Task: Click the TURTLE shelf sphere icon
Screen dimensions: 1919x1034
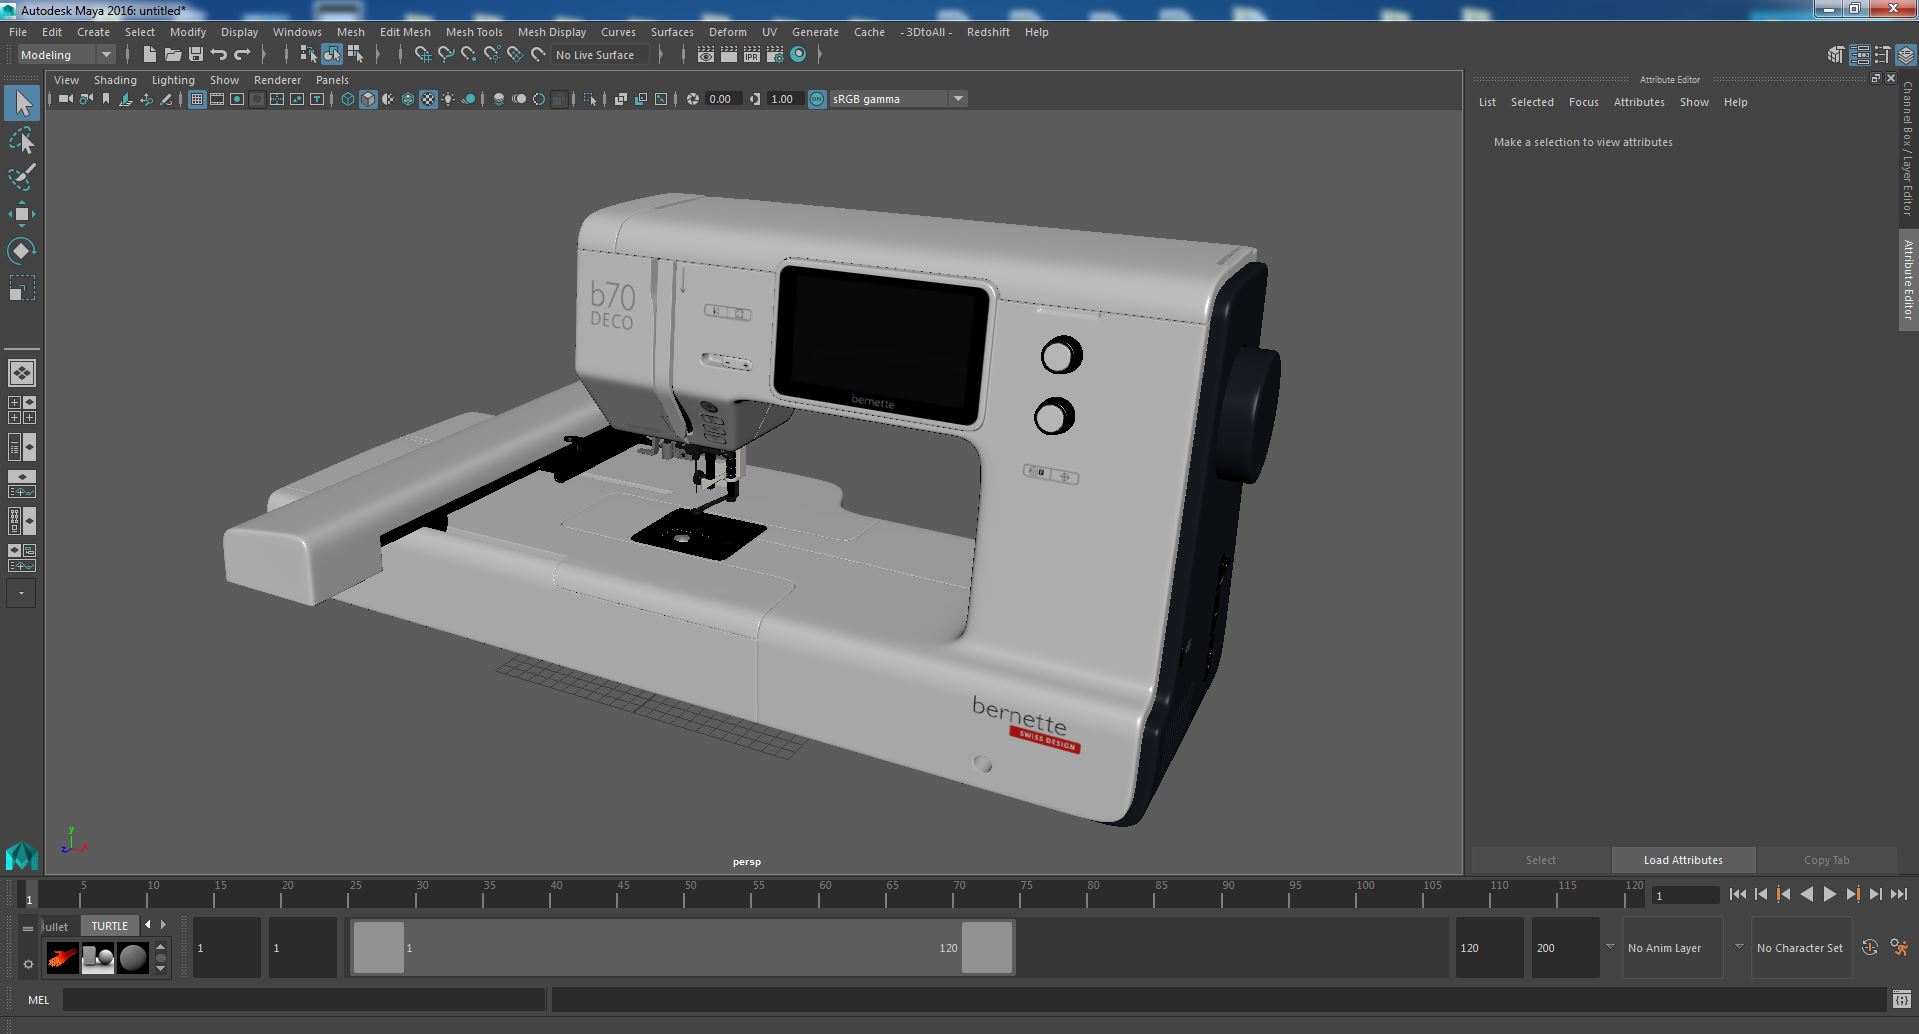Action: (x=132, y=958)
